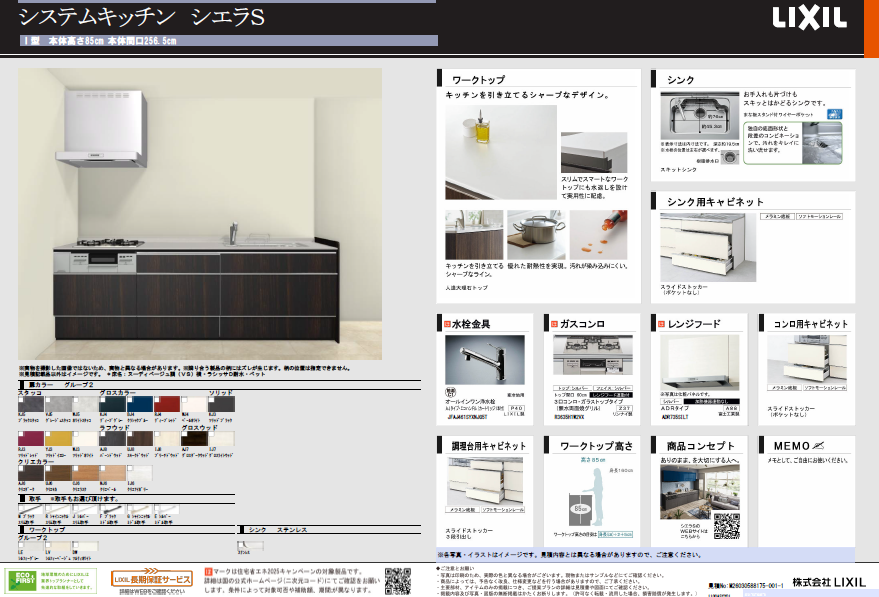Tick the checkbox on the yellow door color
Screen dimensions: 879x597
point(50,433)
